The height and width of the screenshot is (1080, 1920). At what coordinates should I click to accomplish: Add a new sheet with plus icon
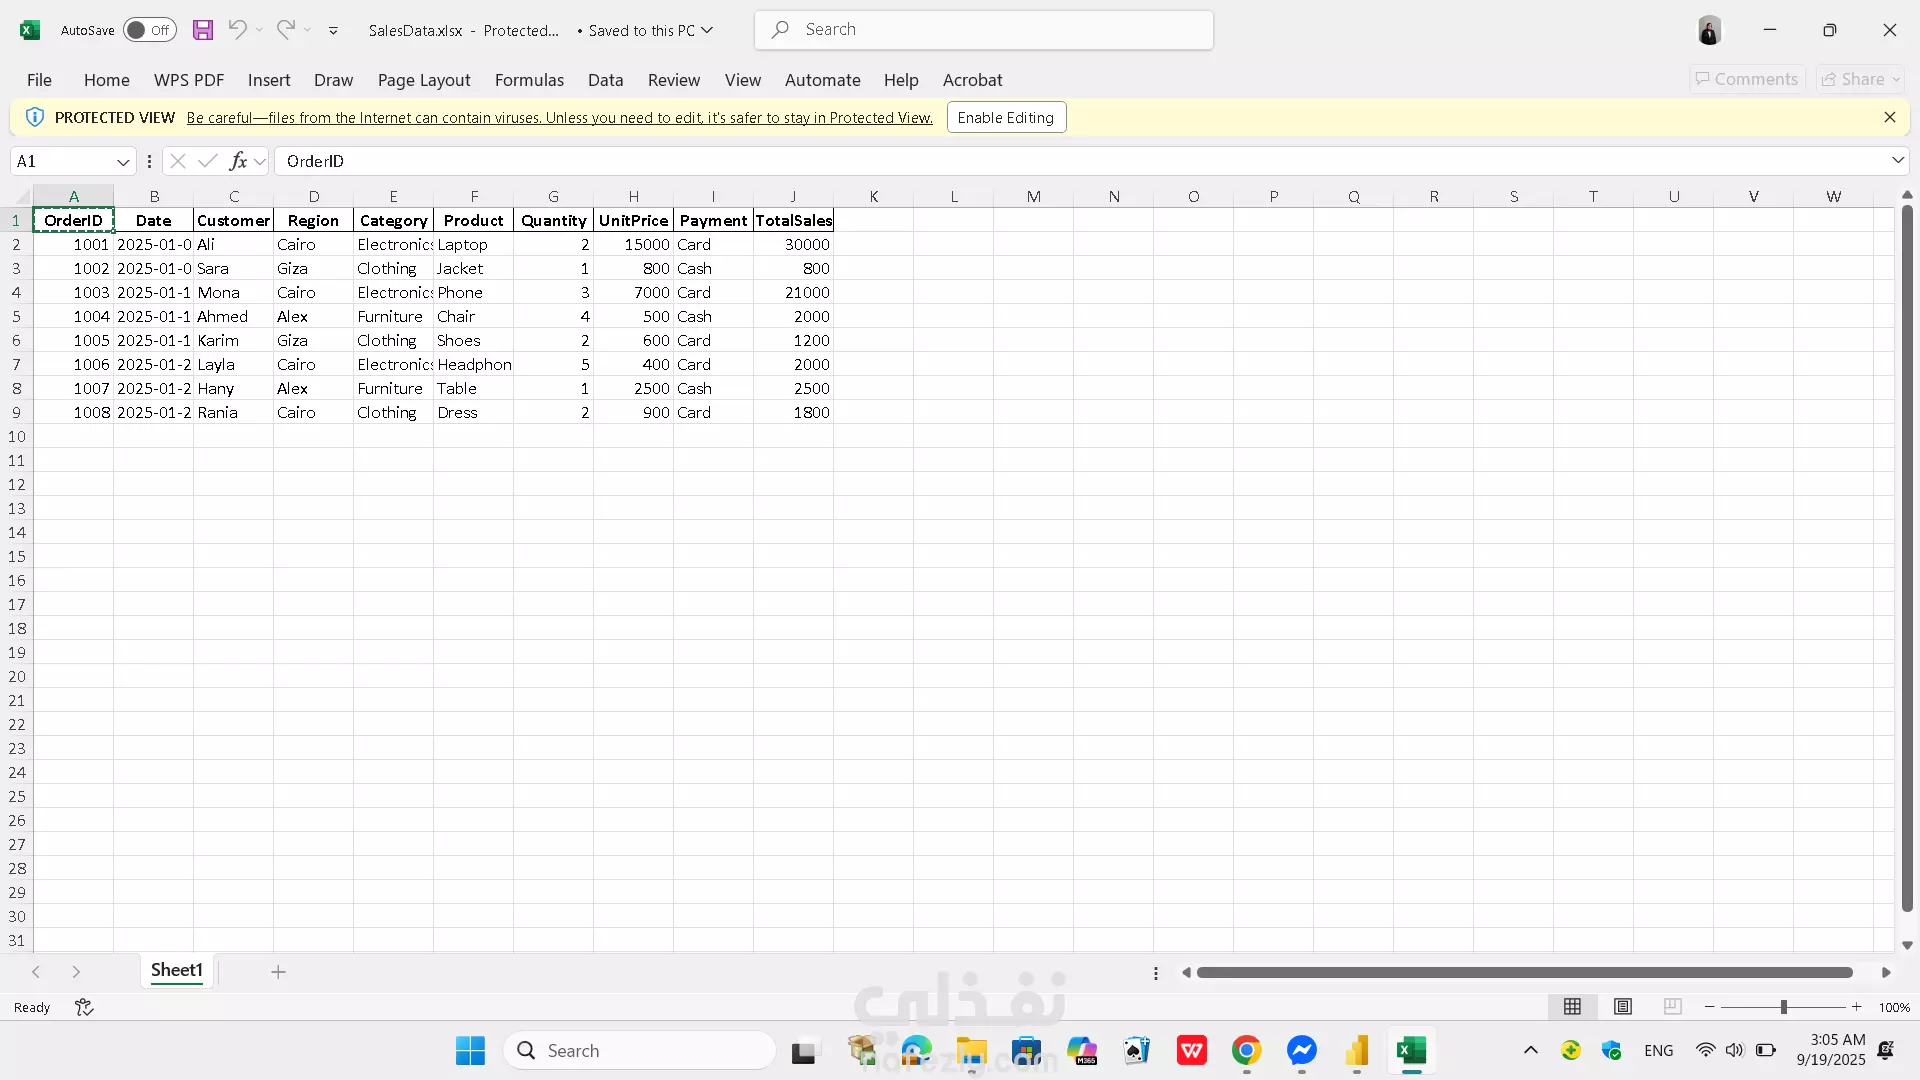point(278,972)
